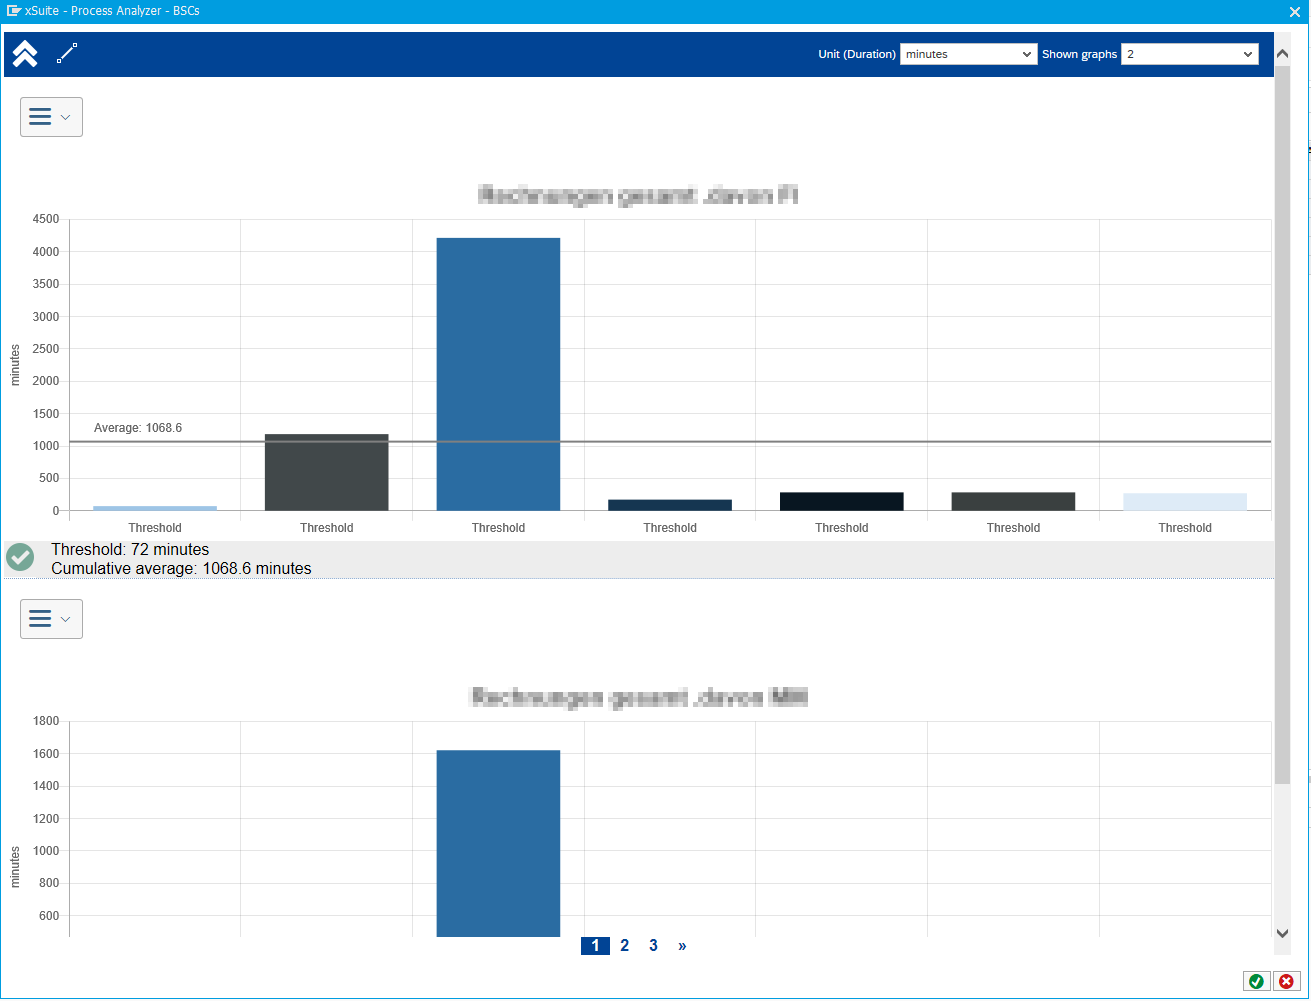Go to page 3
The width and height of the screenshot is (1311, 1001).
click(x=653, y=946)
